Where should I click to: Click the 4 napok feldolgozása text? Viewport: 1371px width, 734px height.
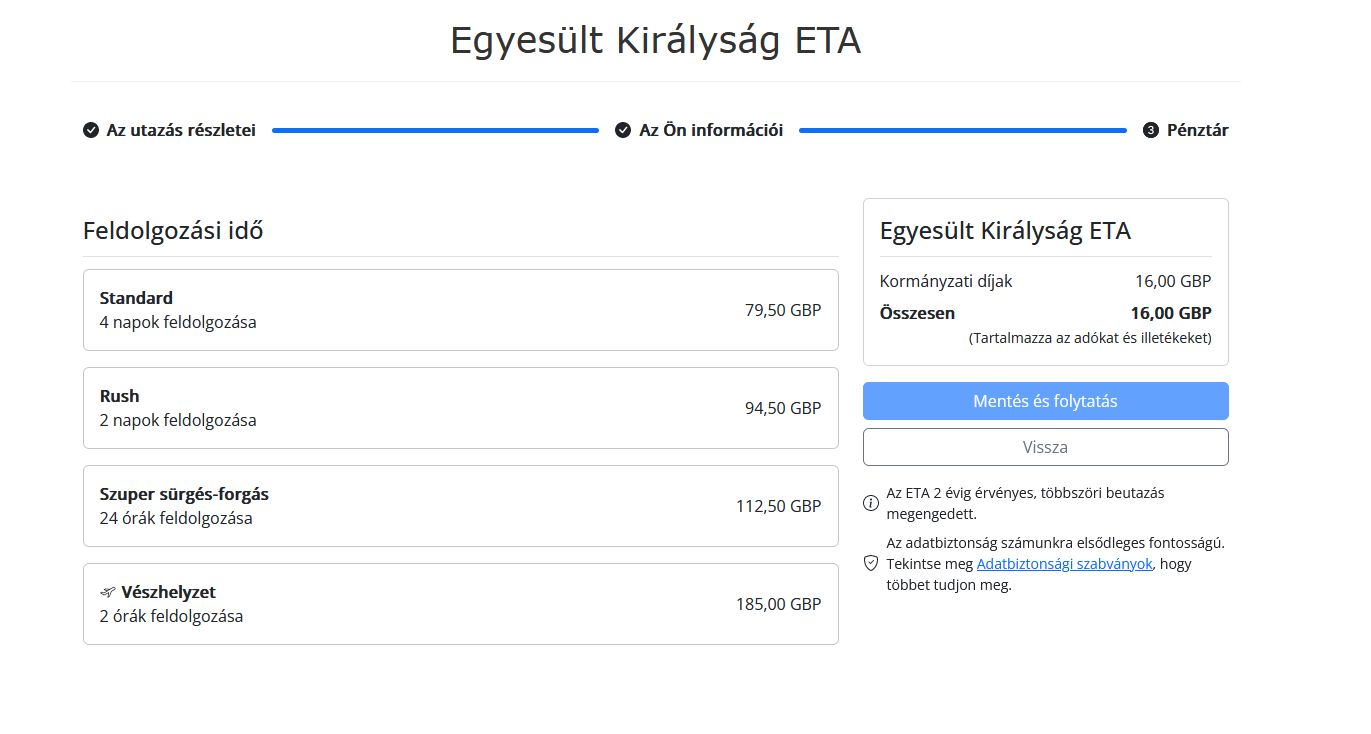178,322
